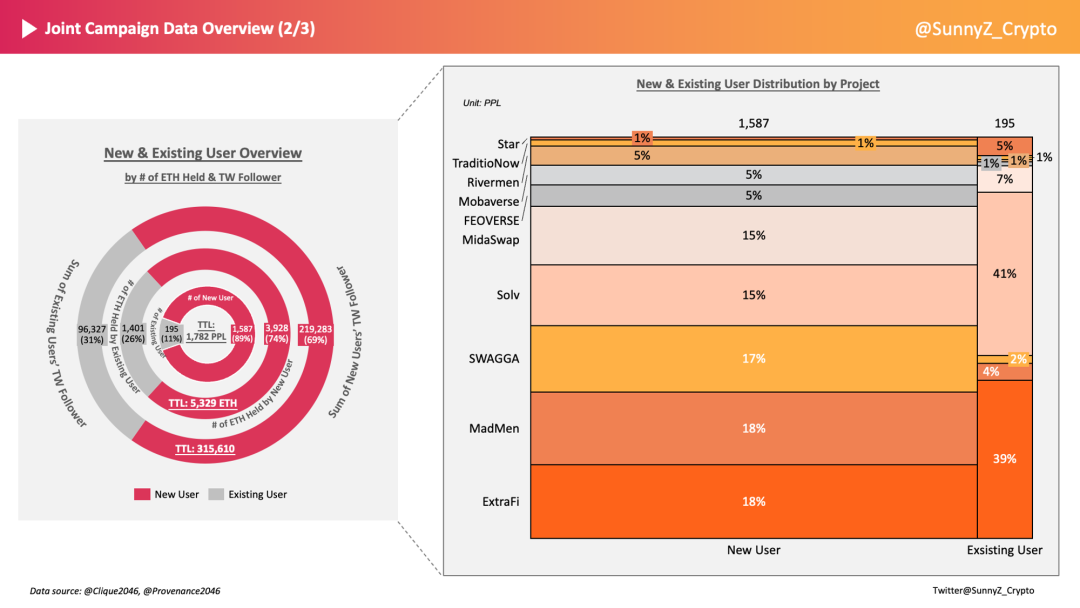Click the "1,587" total above the chart

coord(754,123)
